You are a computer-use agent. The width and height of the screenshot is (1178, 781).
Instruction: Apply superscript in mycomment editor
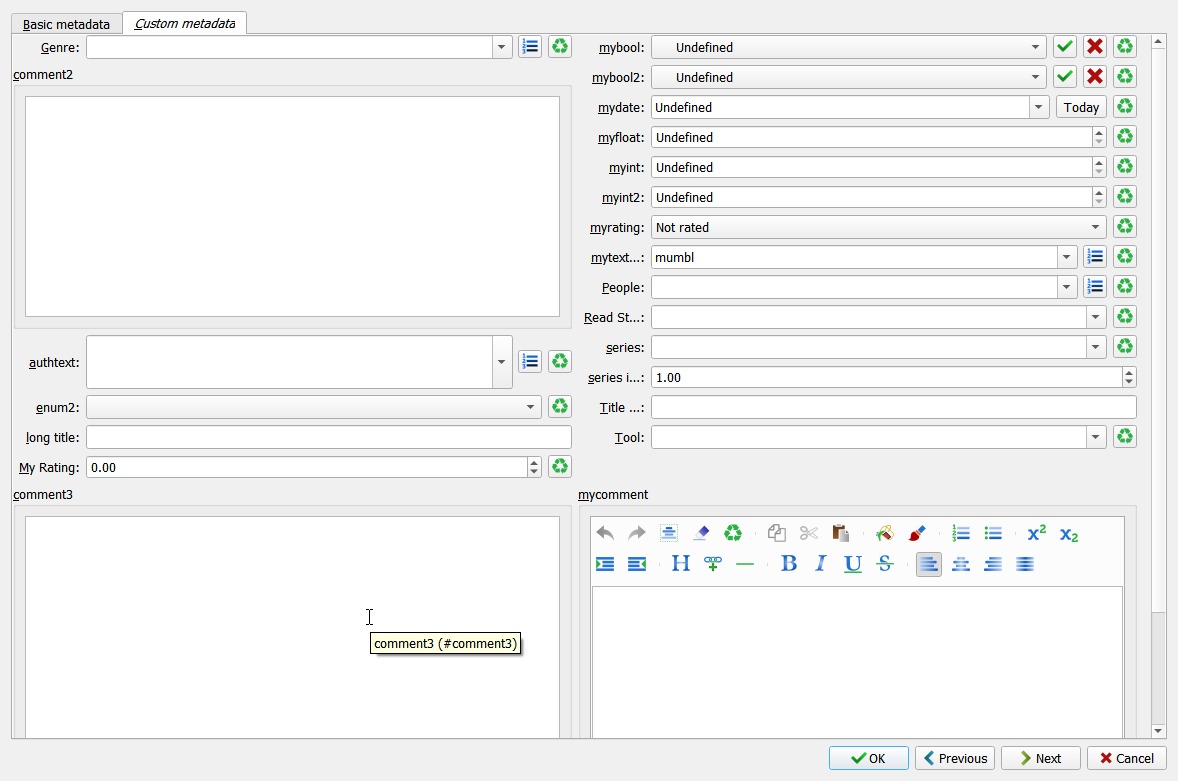1037,533
